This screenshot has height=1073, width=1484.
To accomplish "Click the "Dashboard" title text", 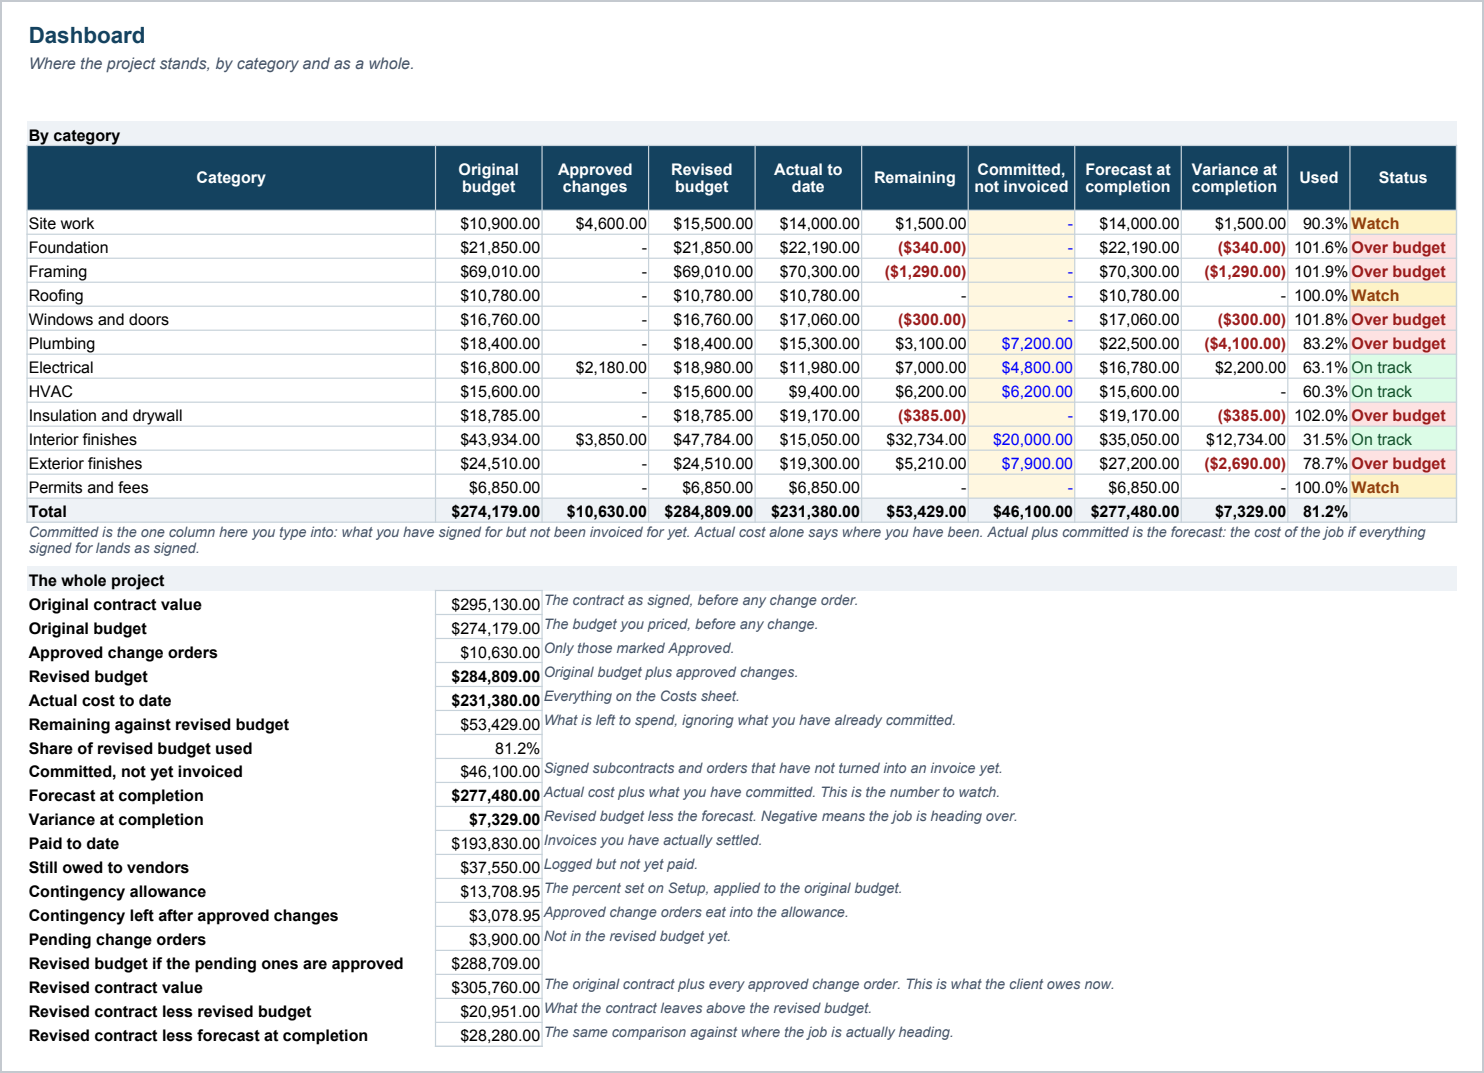I will (x=87, y=35).
